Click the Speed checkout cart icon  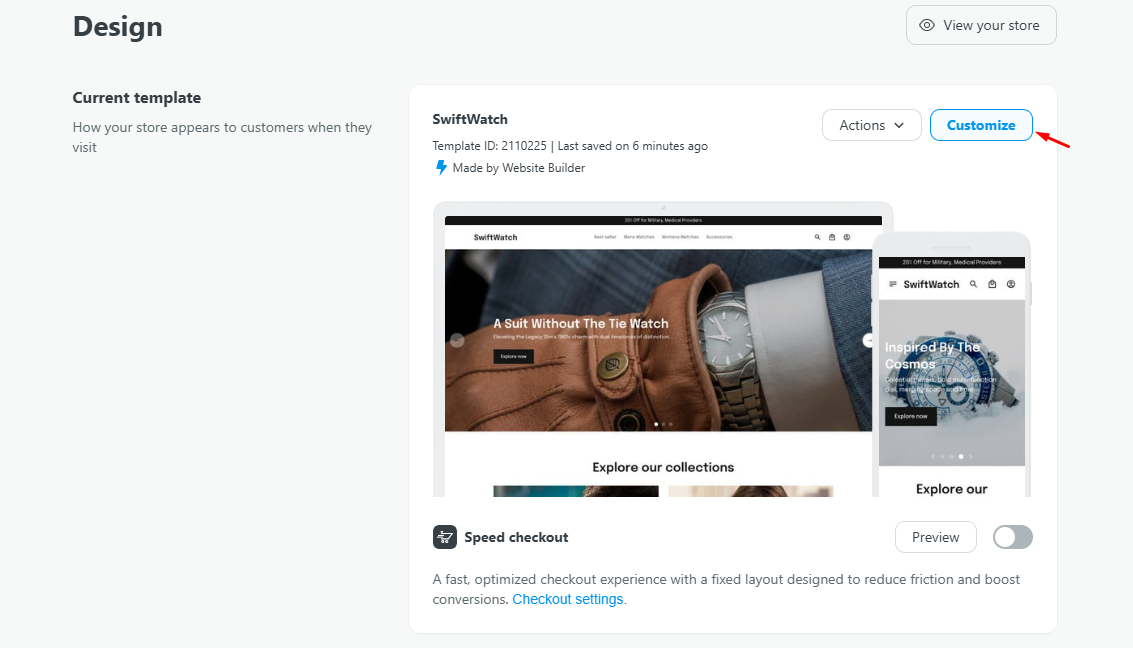pos(445,537)
